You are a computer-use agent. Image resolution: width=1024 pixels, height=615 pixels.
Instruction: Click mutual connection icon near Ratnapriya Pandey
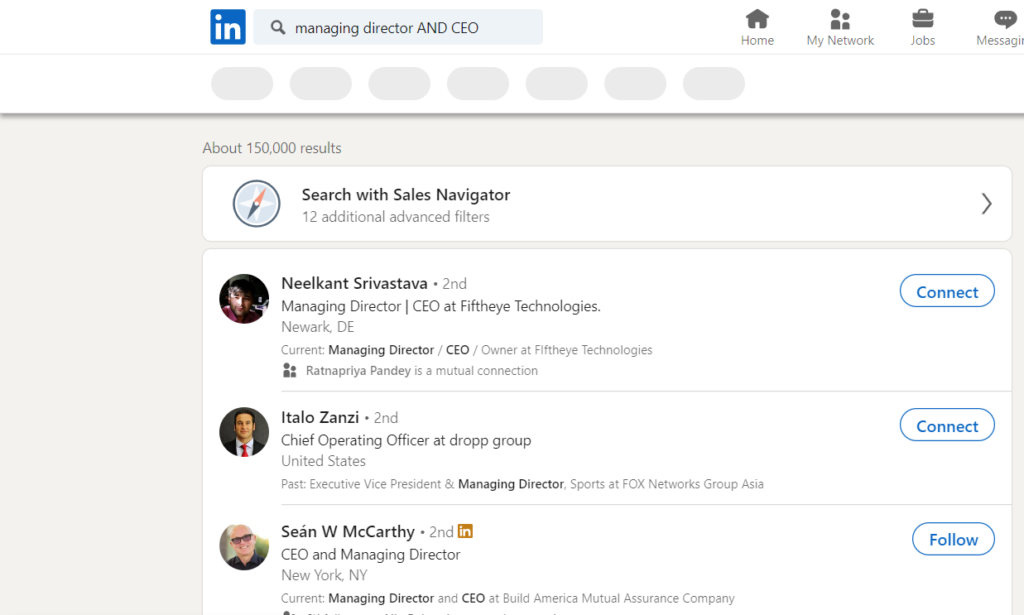289,371
